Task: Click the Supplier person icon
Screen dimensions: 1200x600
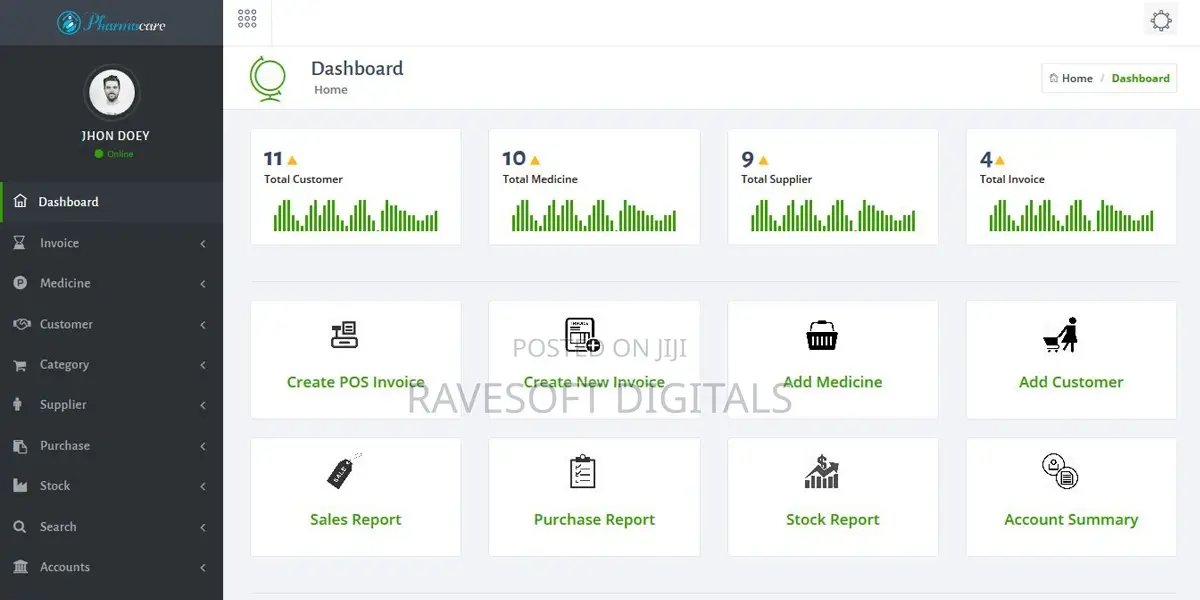Action: [x=17, y=405]
